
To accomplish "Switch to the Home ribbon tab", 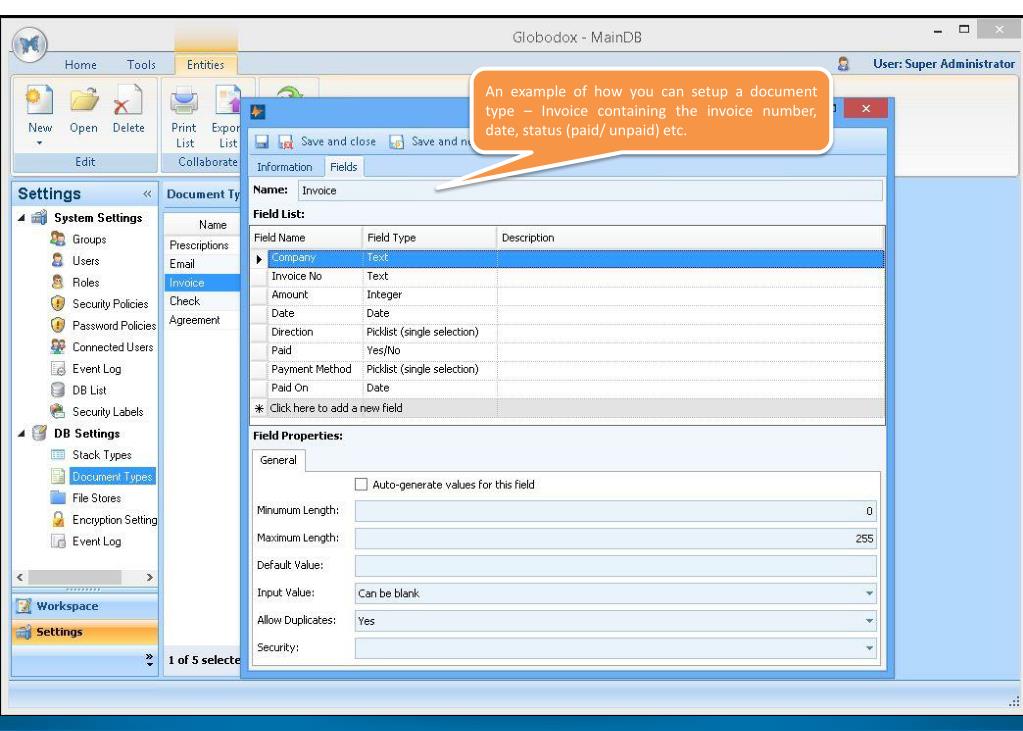I will coord(80,65).
